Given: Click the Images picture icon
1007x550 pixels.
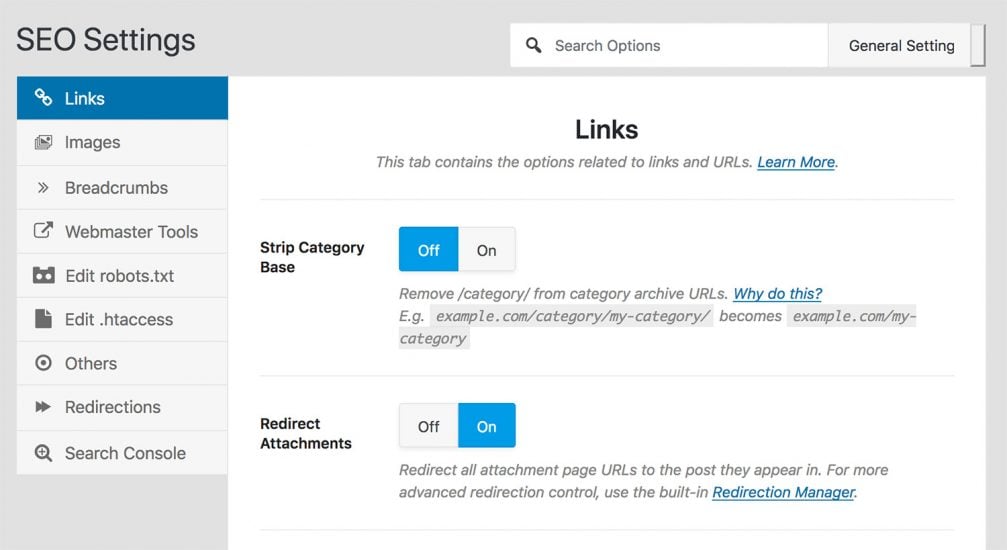Looking at the screenshot, I should pyautogui.click(x=43, y=142).
